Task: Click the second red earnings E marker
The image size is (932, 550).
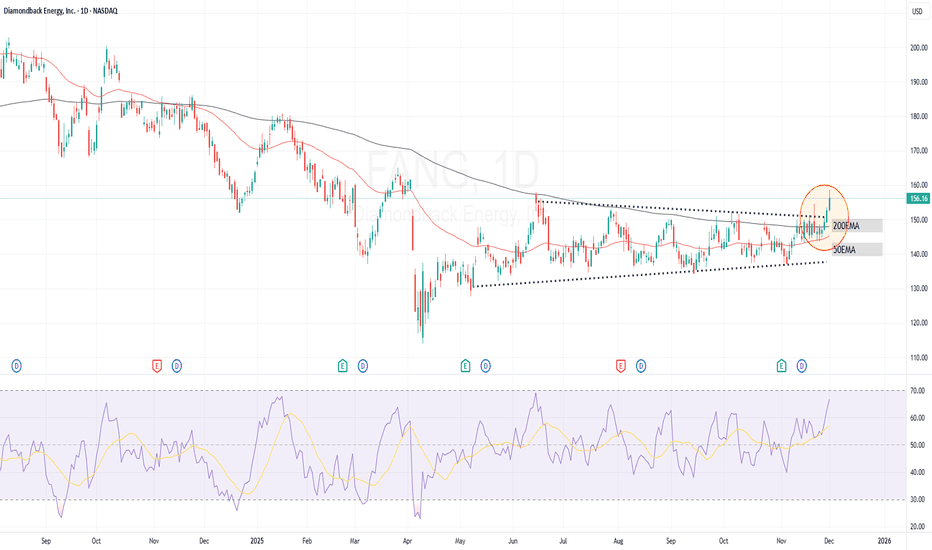Action: coord(621,367)
